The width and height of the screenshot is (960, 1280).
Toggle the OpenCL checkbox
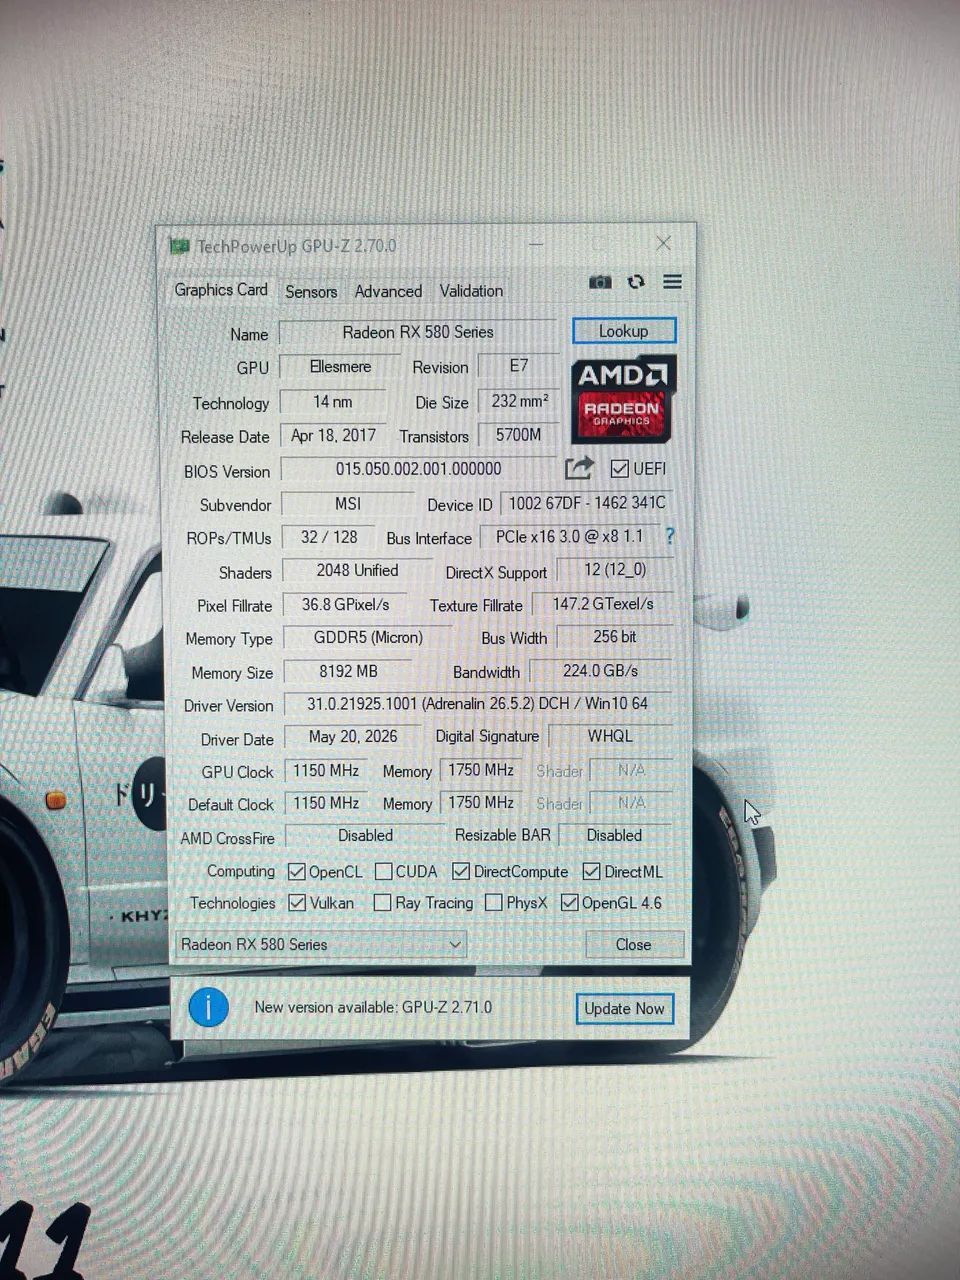pyautogui.click(x=296, y=871)
